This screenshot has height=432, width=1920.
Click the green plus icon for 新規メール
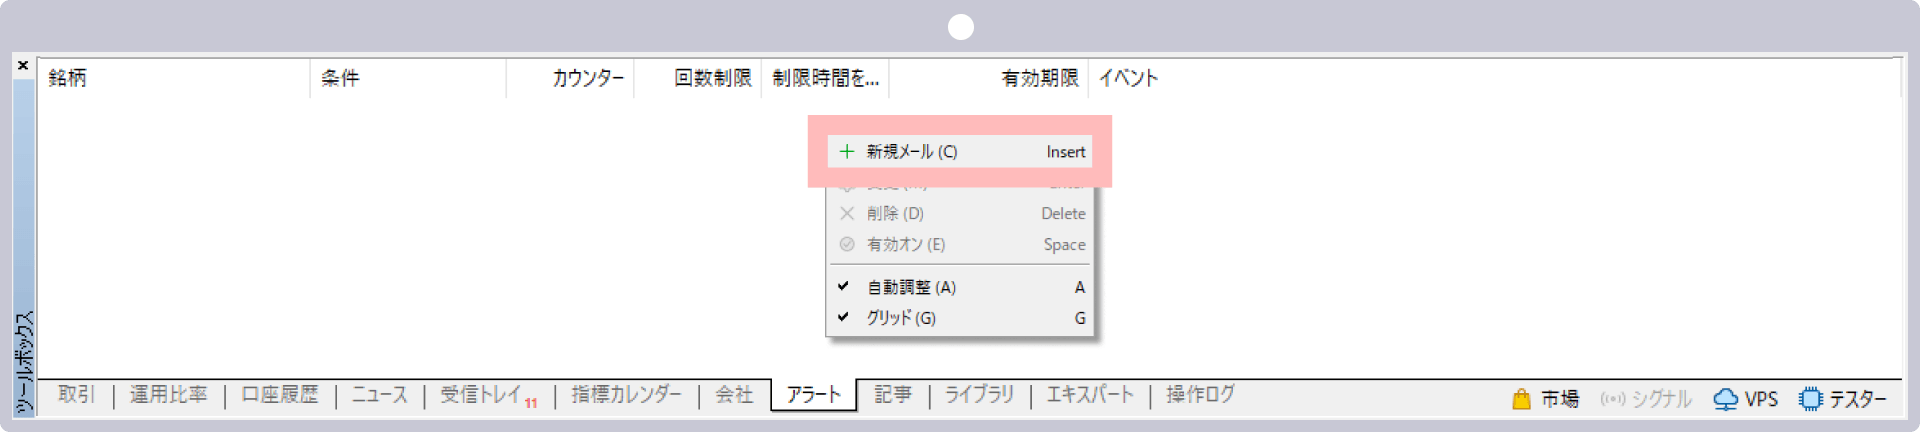click(x=847, y=152)
